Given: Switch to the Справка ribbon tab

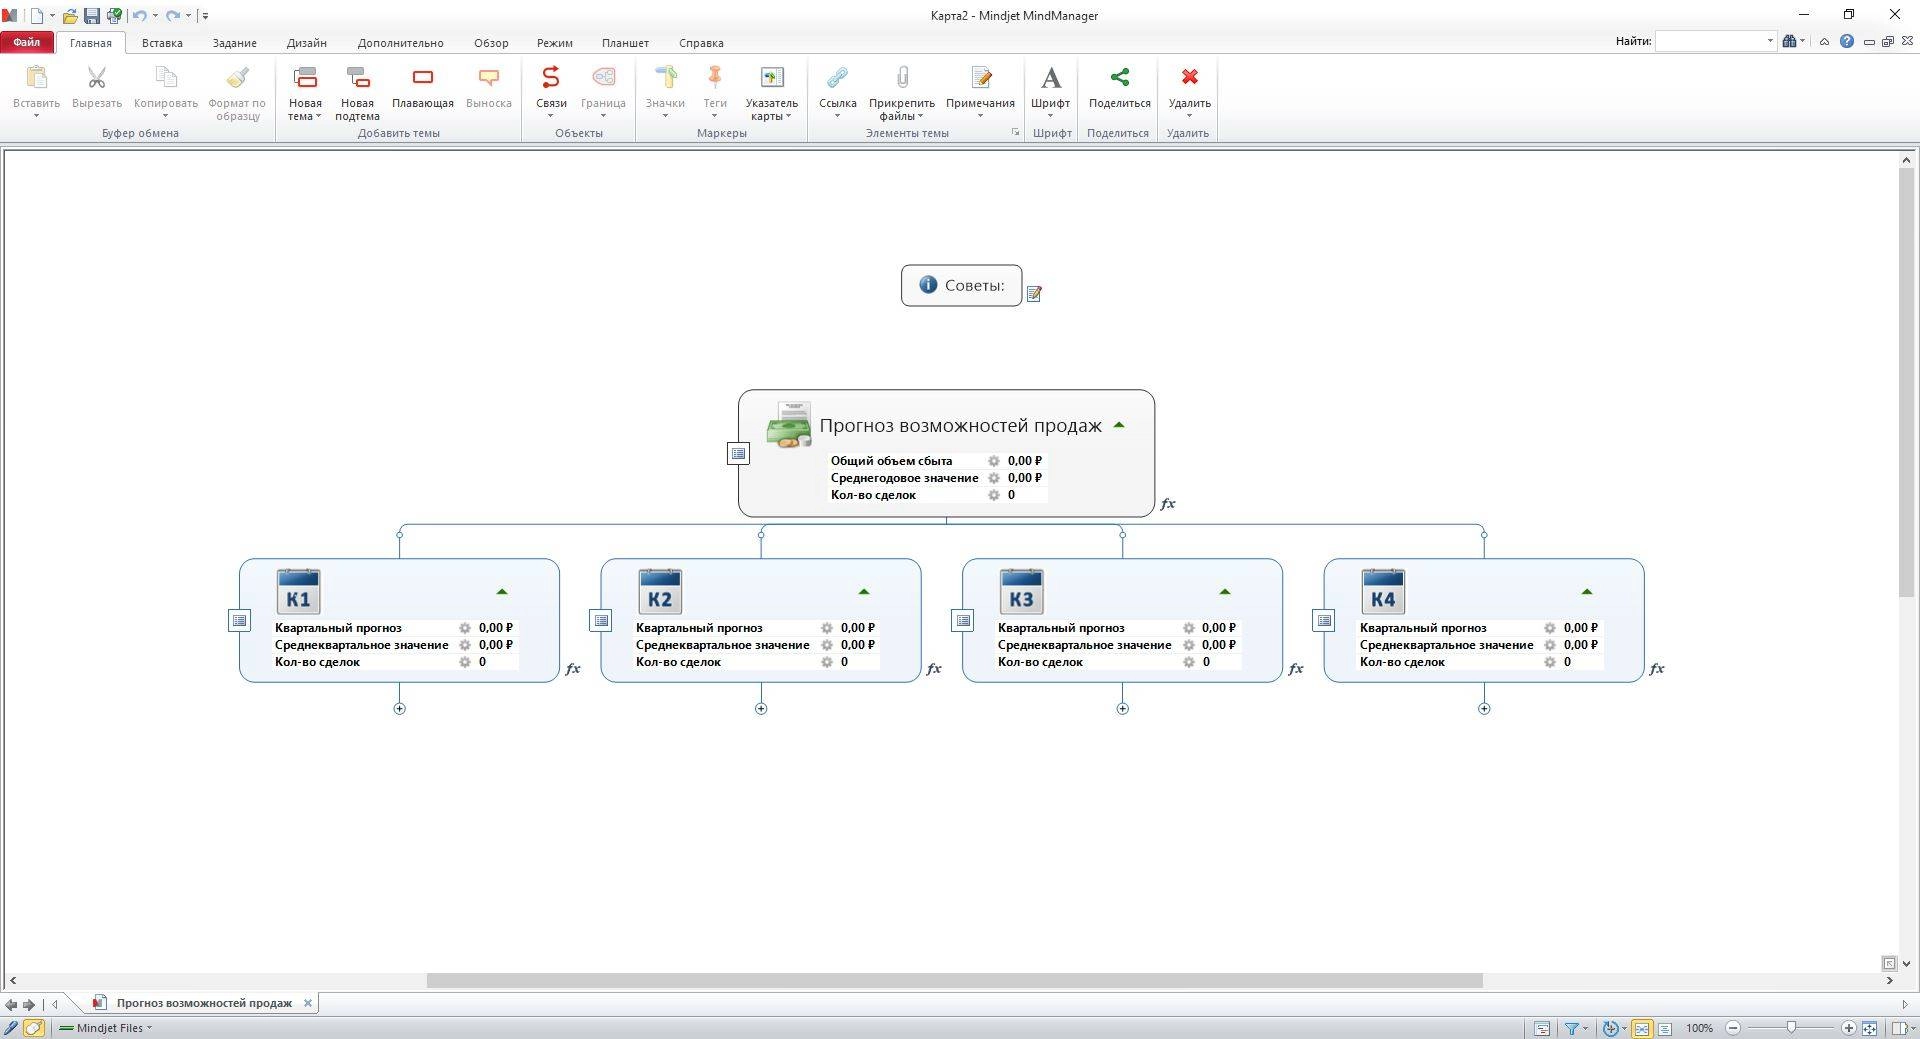Looking at the screenshot, I should click(701, 43).
